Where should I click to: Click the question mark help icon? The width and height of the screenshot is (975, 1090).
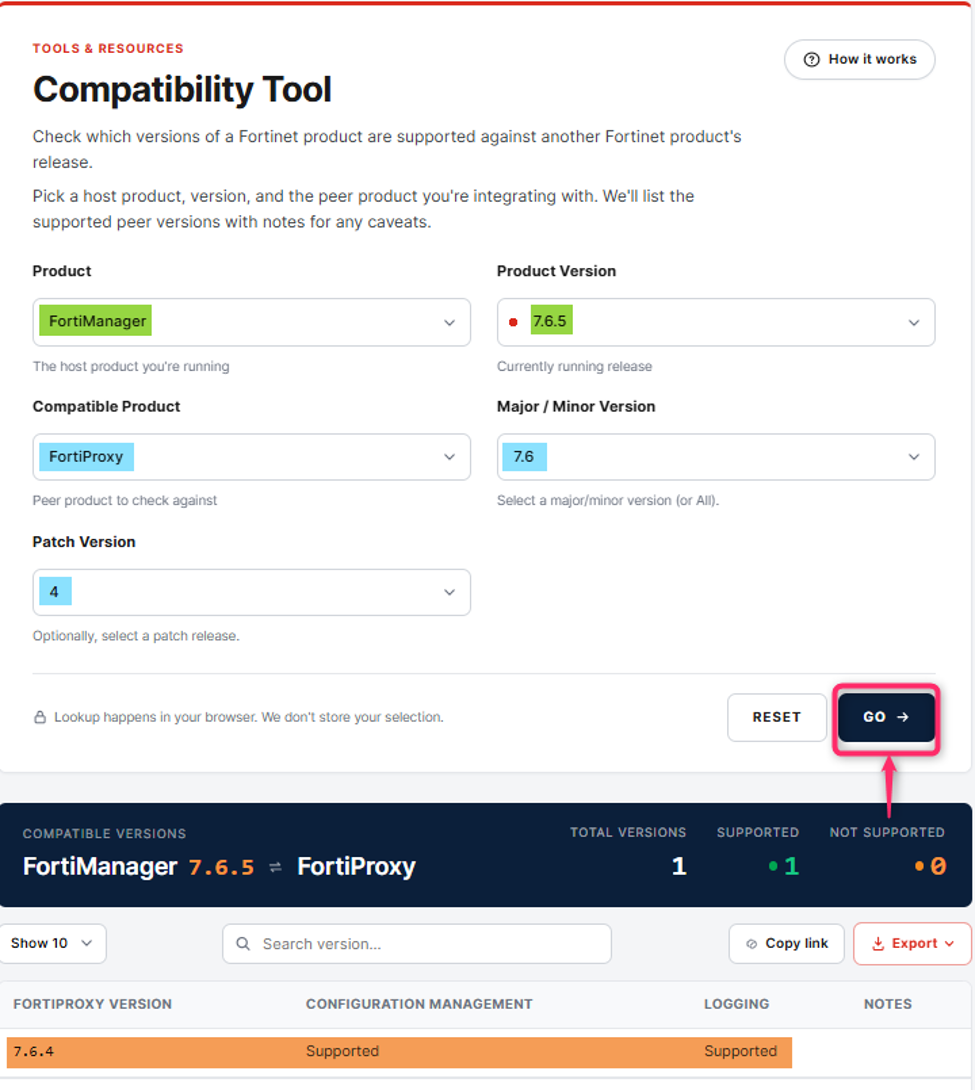[x=811, y=60]
